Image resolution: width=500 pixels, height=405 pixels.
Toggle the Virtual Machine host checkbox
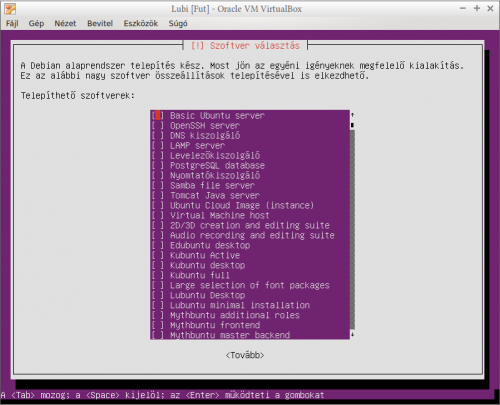point(158,216)
